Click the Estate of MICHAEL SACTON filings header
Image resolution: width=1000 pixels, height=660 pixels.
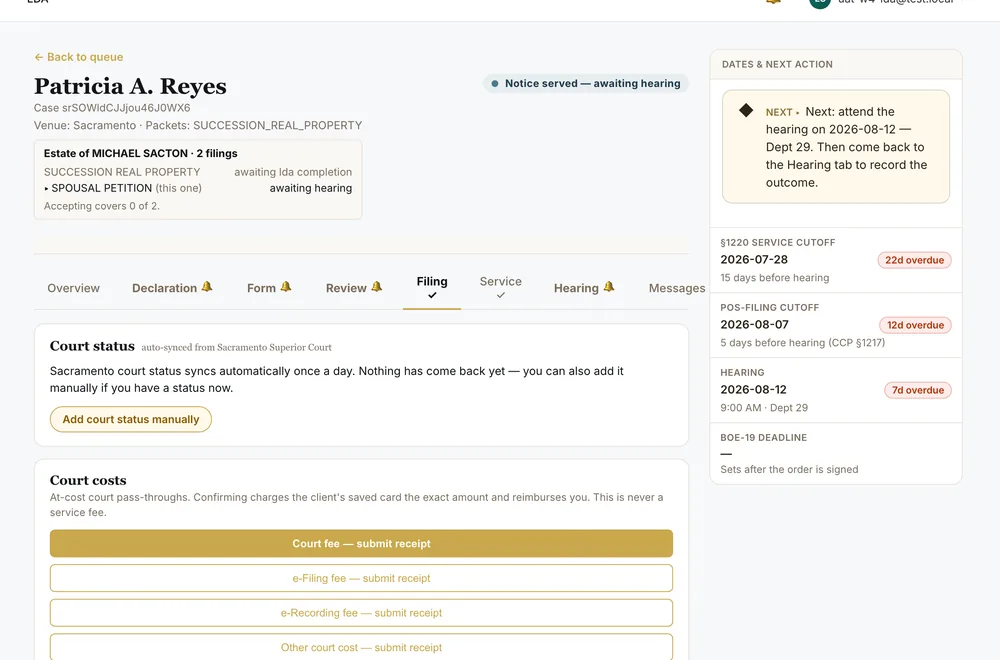tap(140, 153)
